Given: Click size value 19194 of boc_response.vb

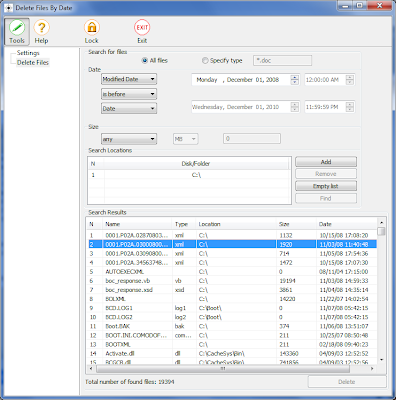Looking at the screenshot, I should click(x=287, y=281).
